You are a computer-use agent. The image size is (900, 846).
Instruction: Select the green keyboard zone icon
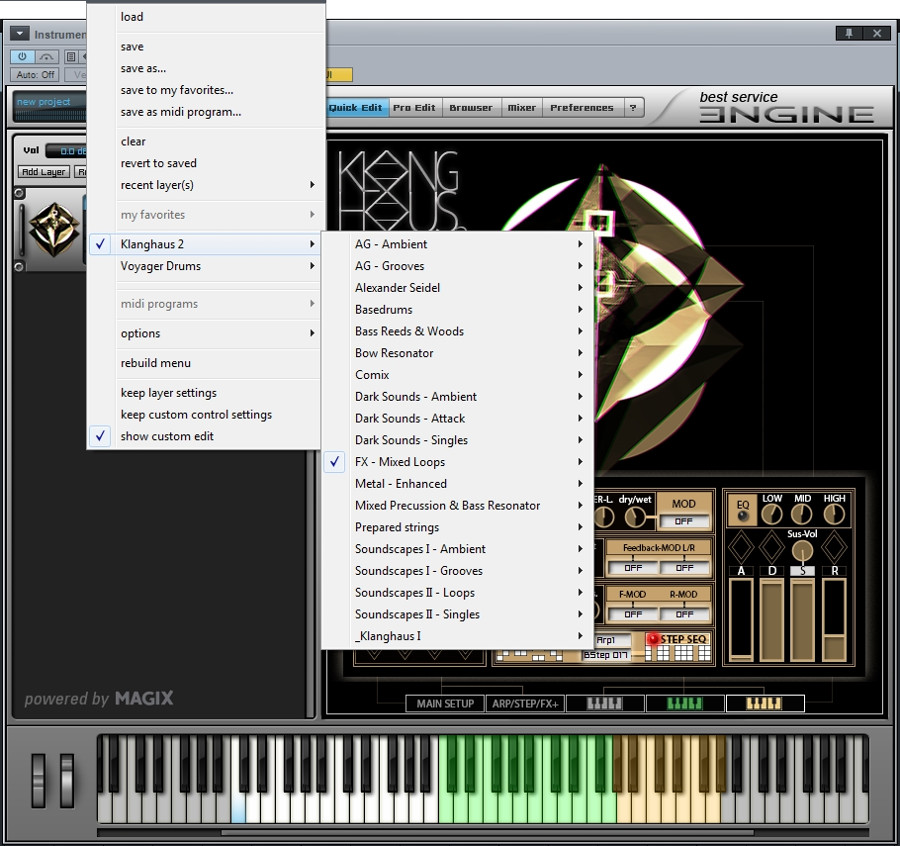pyautogui.click(x=685, y=703)
